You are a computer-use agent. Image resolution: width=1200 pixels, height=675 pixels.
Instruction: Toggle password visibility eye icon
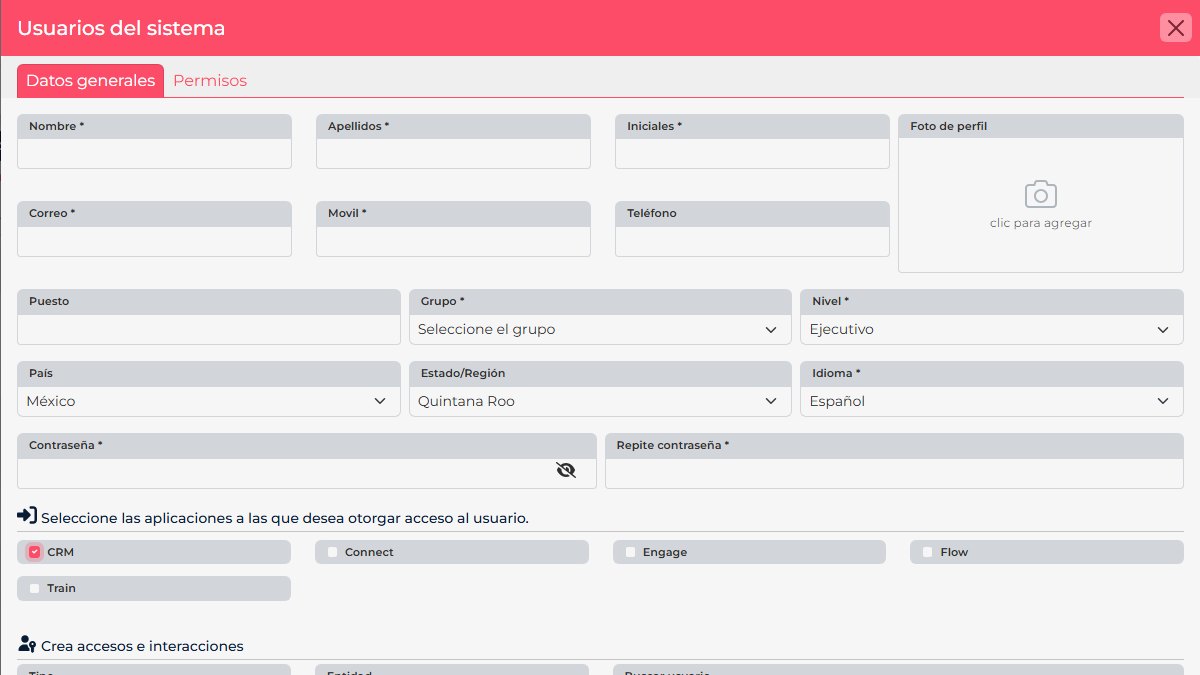point(566,470)
